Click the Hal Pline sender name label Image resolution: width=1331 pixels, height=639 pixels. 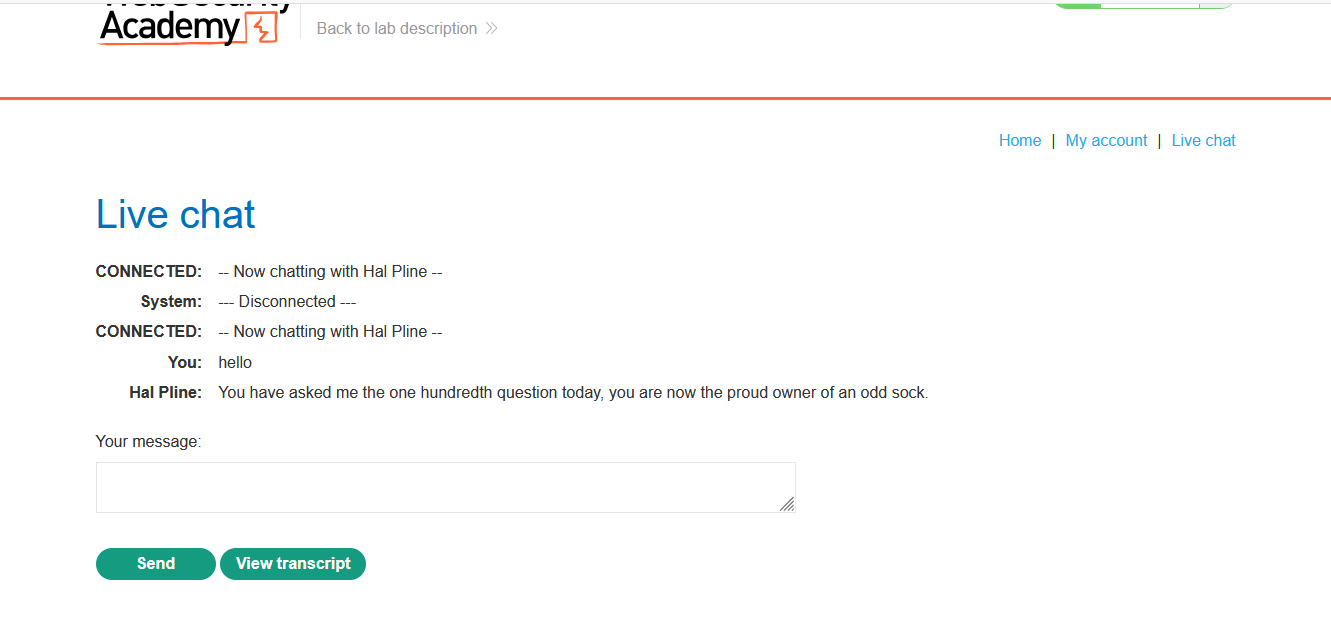click(x=166, y=393)
